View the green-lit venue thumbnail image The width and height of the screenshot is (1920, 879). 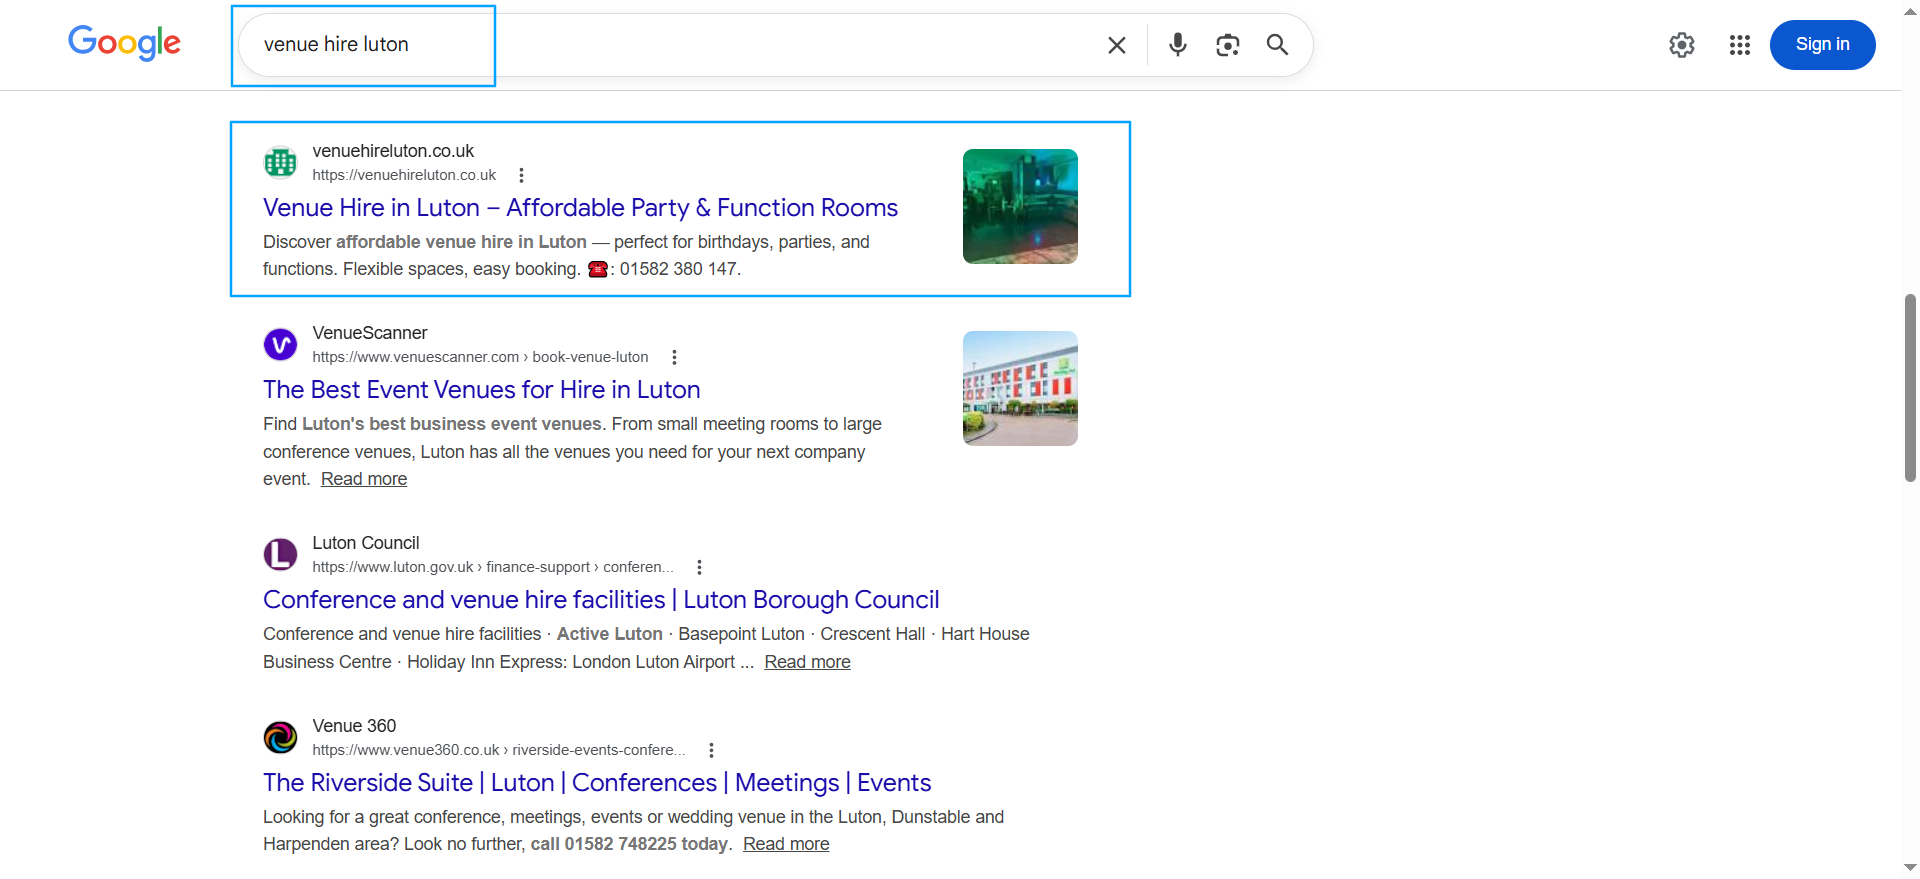tap(1020, 206)
